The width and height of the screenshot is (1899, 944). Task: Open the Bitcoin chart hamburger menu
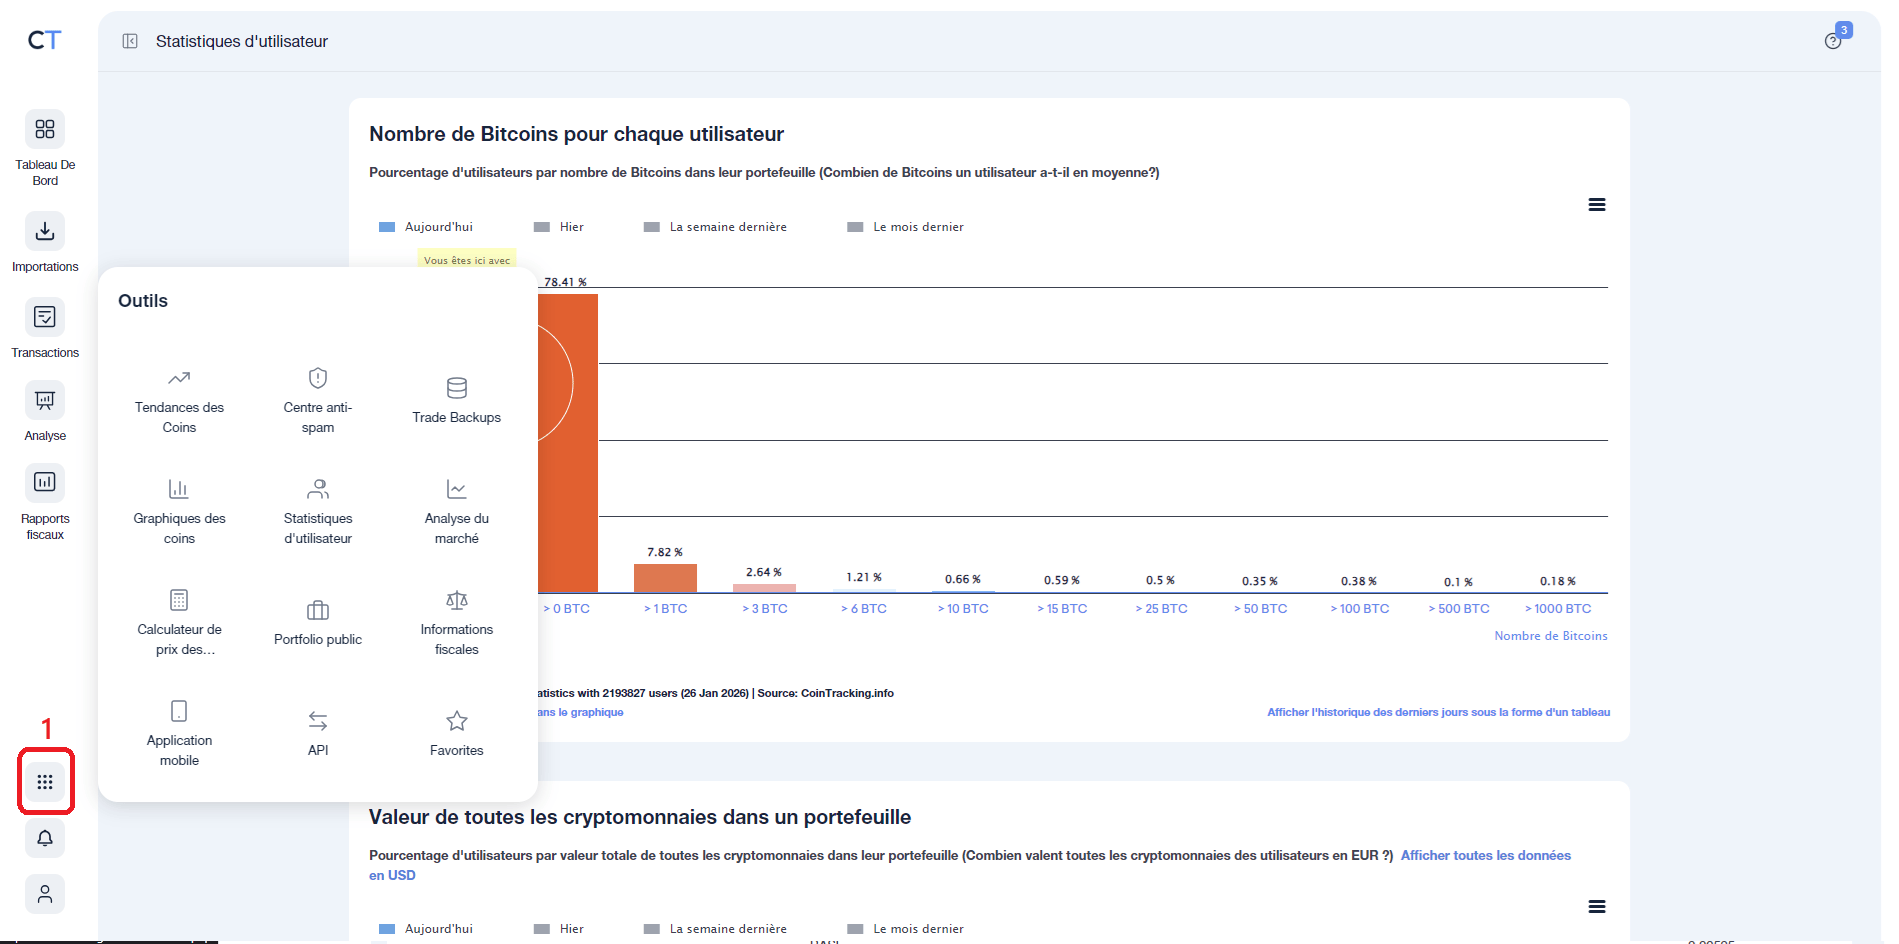pyautogui.click(x=1596, y=205)
